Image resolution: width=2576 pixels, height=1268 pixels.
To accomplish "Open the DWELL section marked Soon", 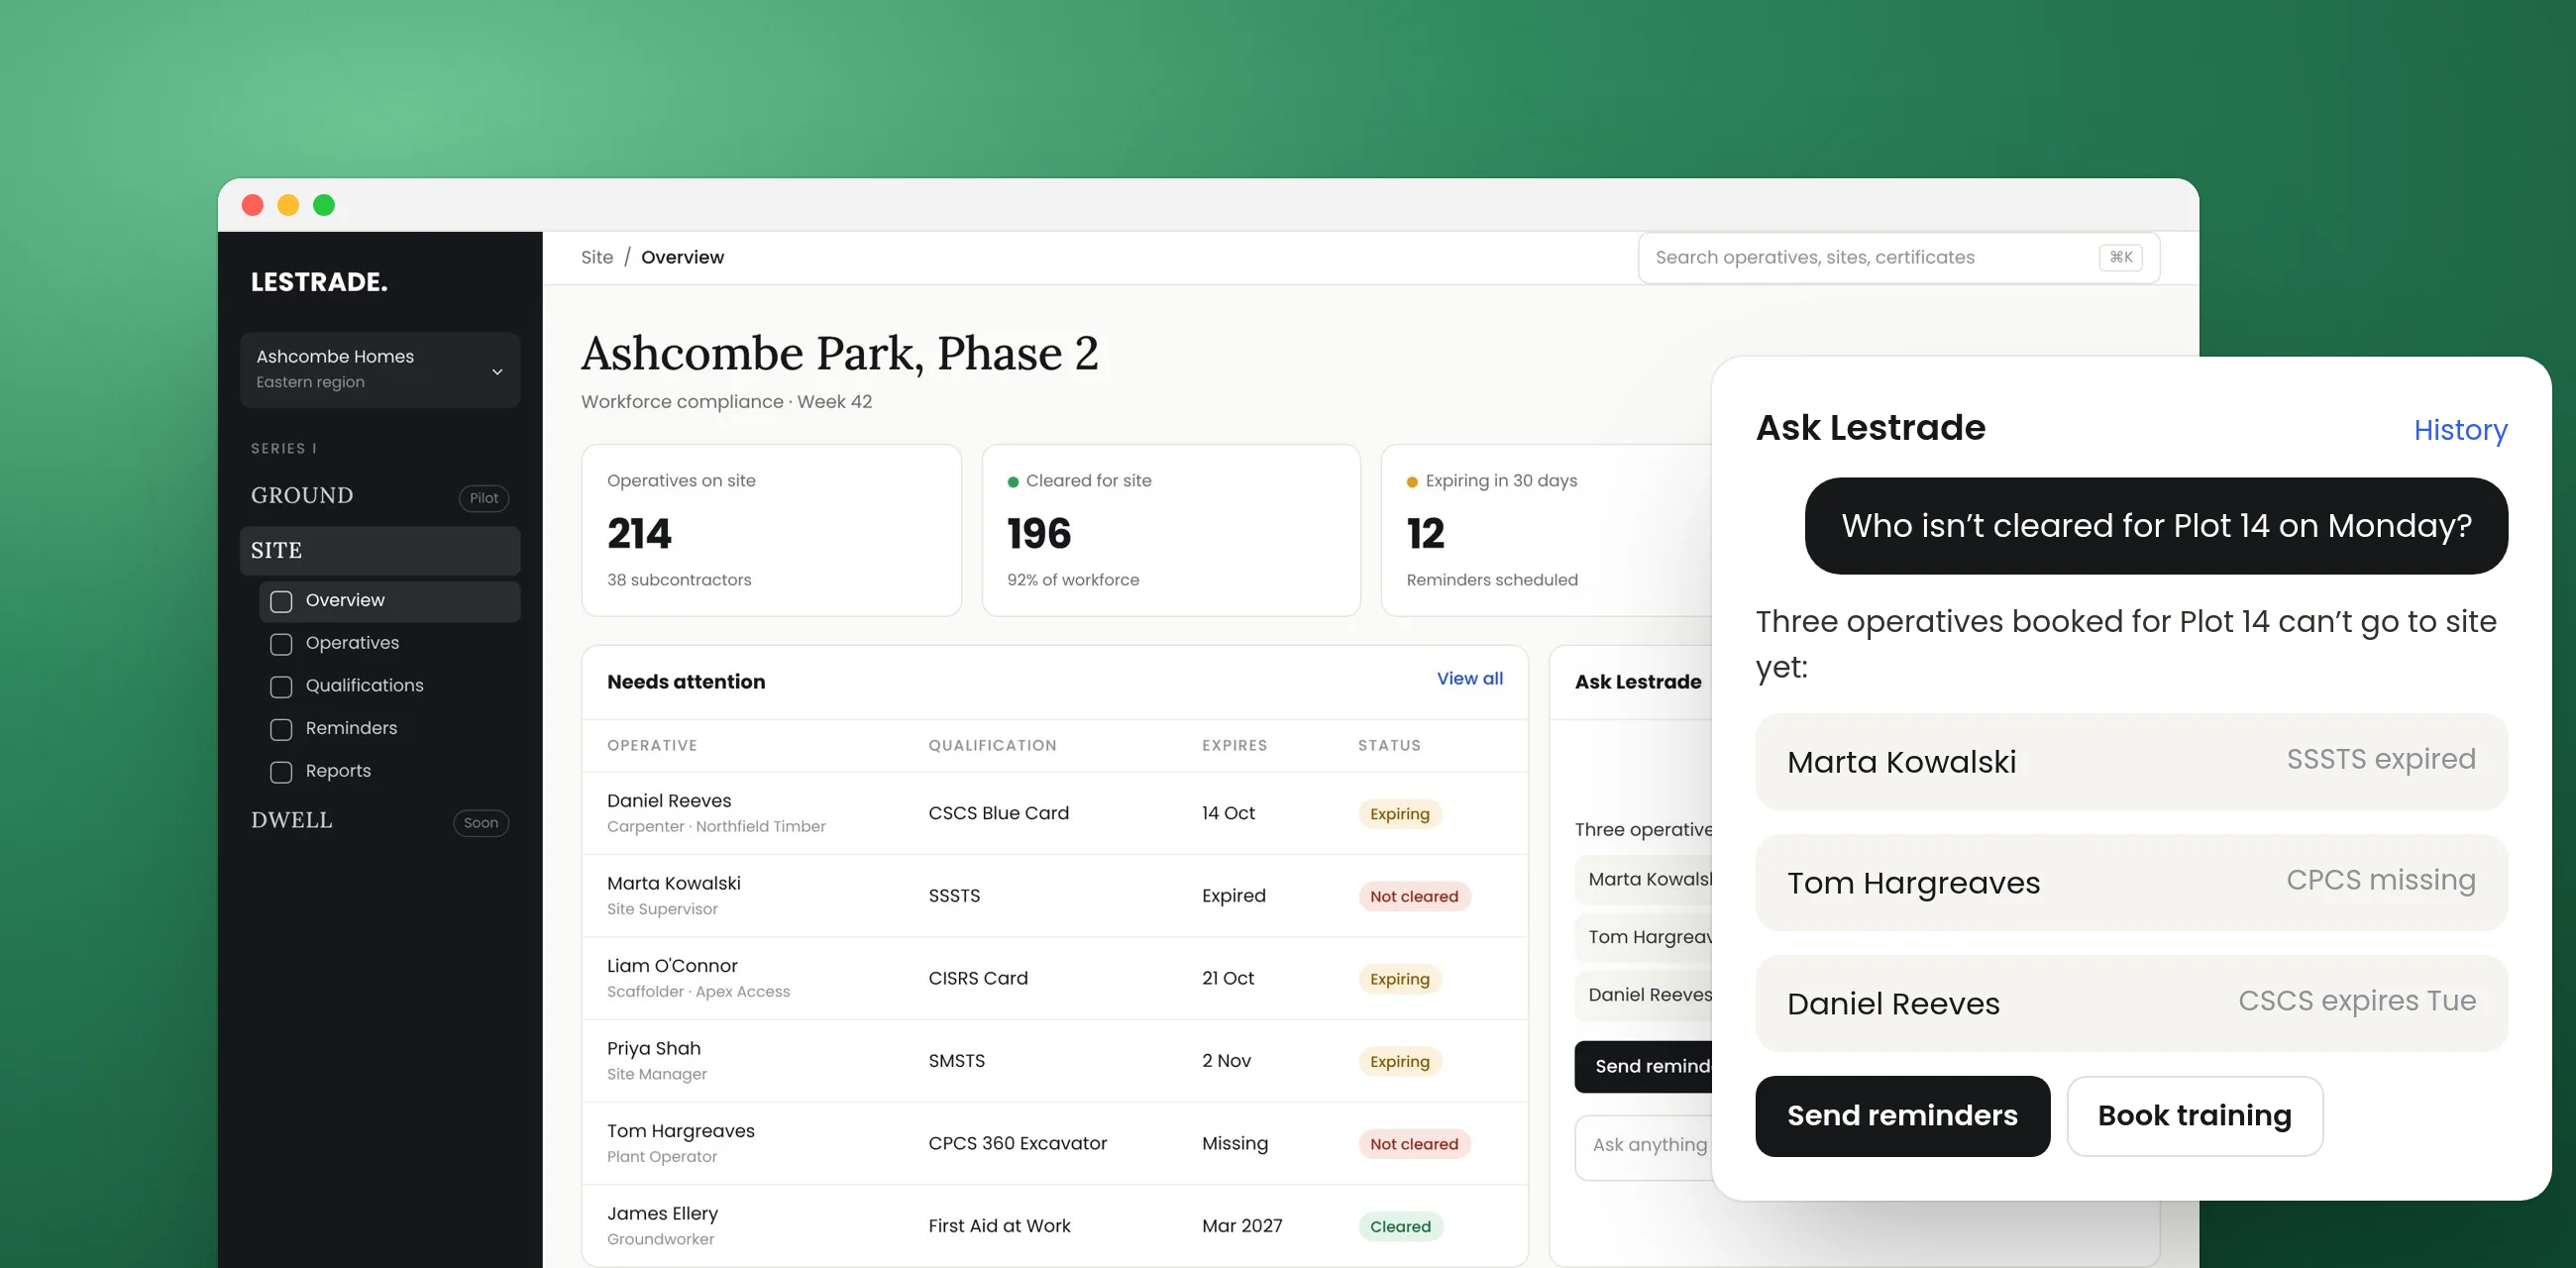I will coord(380,820).
